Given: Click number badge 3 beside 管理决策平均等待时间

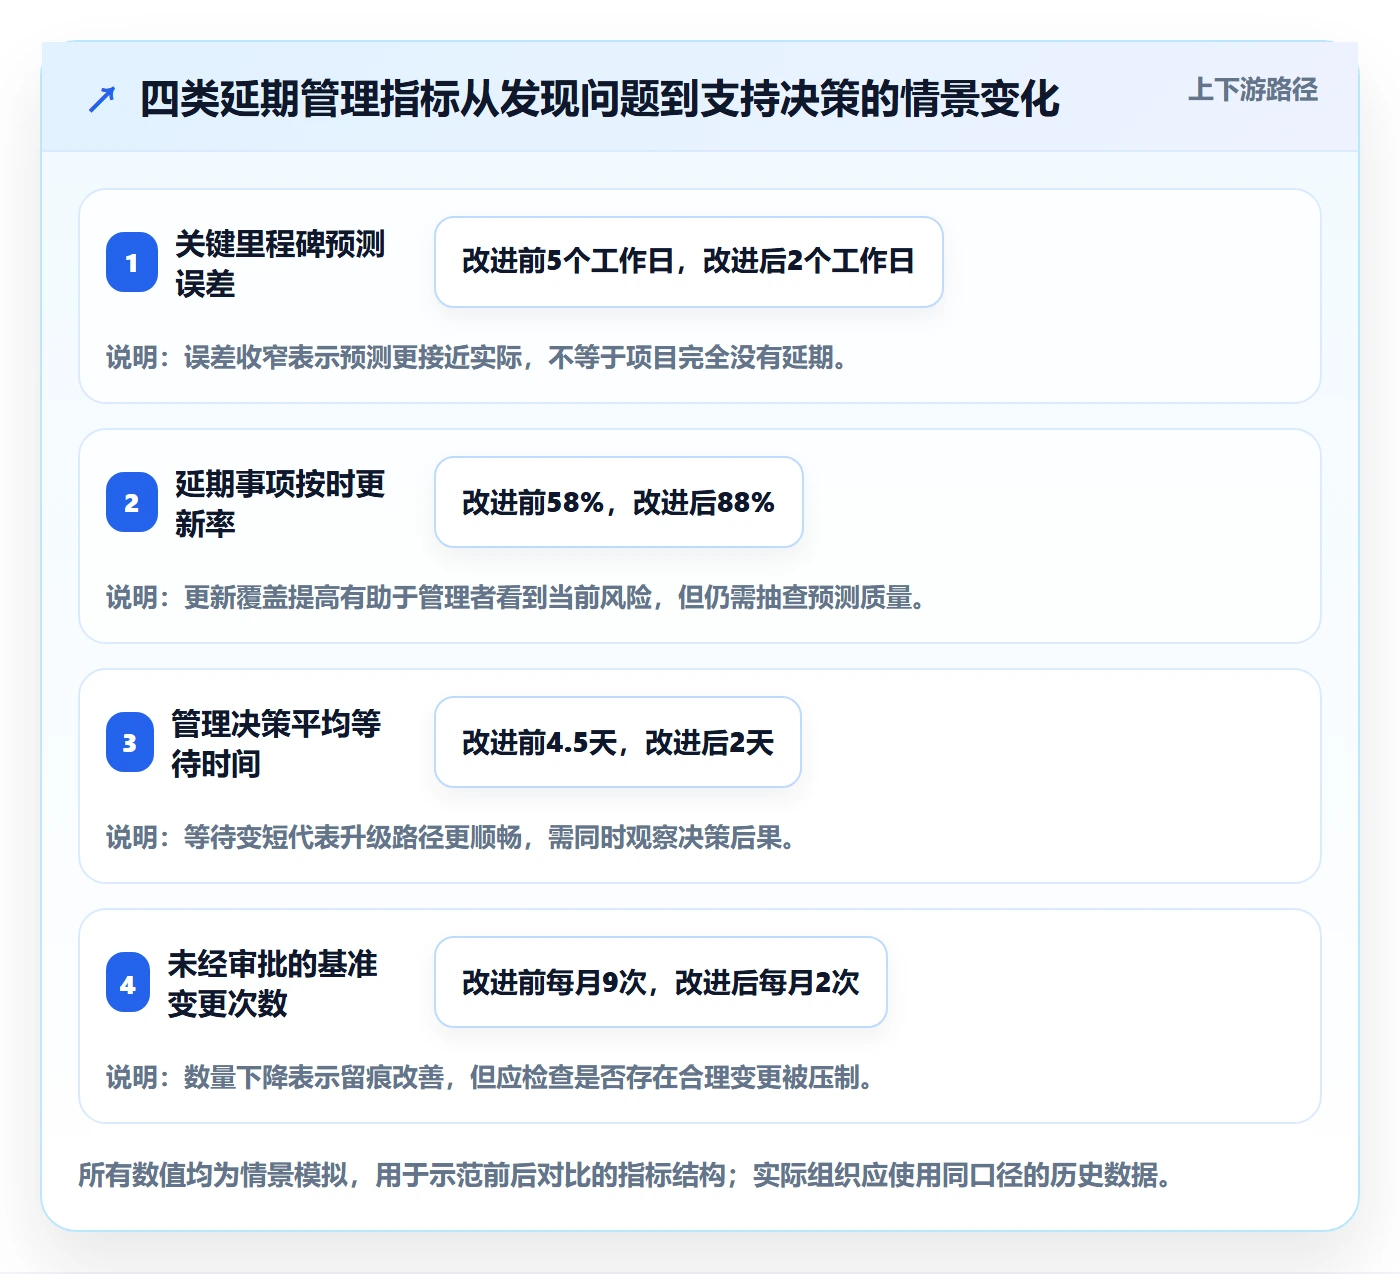Looking at the screenshot, I should pyautogui.click(x=130, y=742).
